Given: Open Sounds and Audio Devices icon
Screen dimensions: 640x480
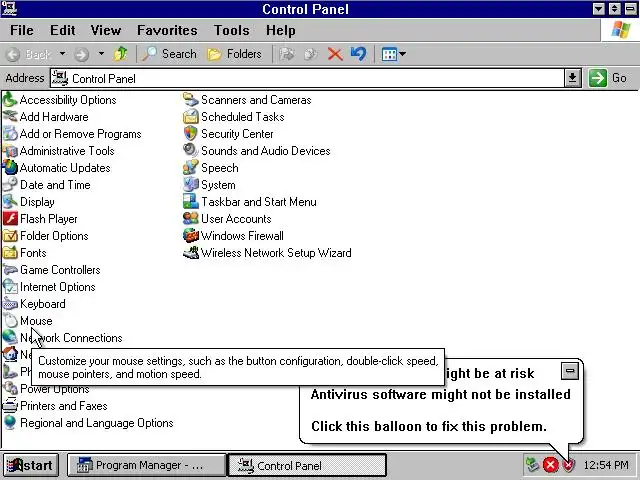Looking at the screenshot, I should (x=191, y=151).
